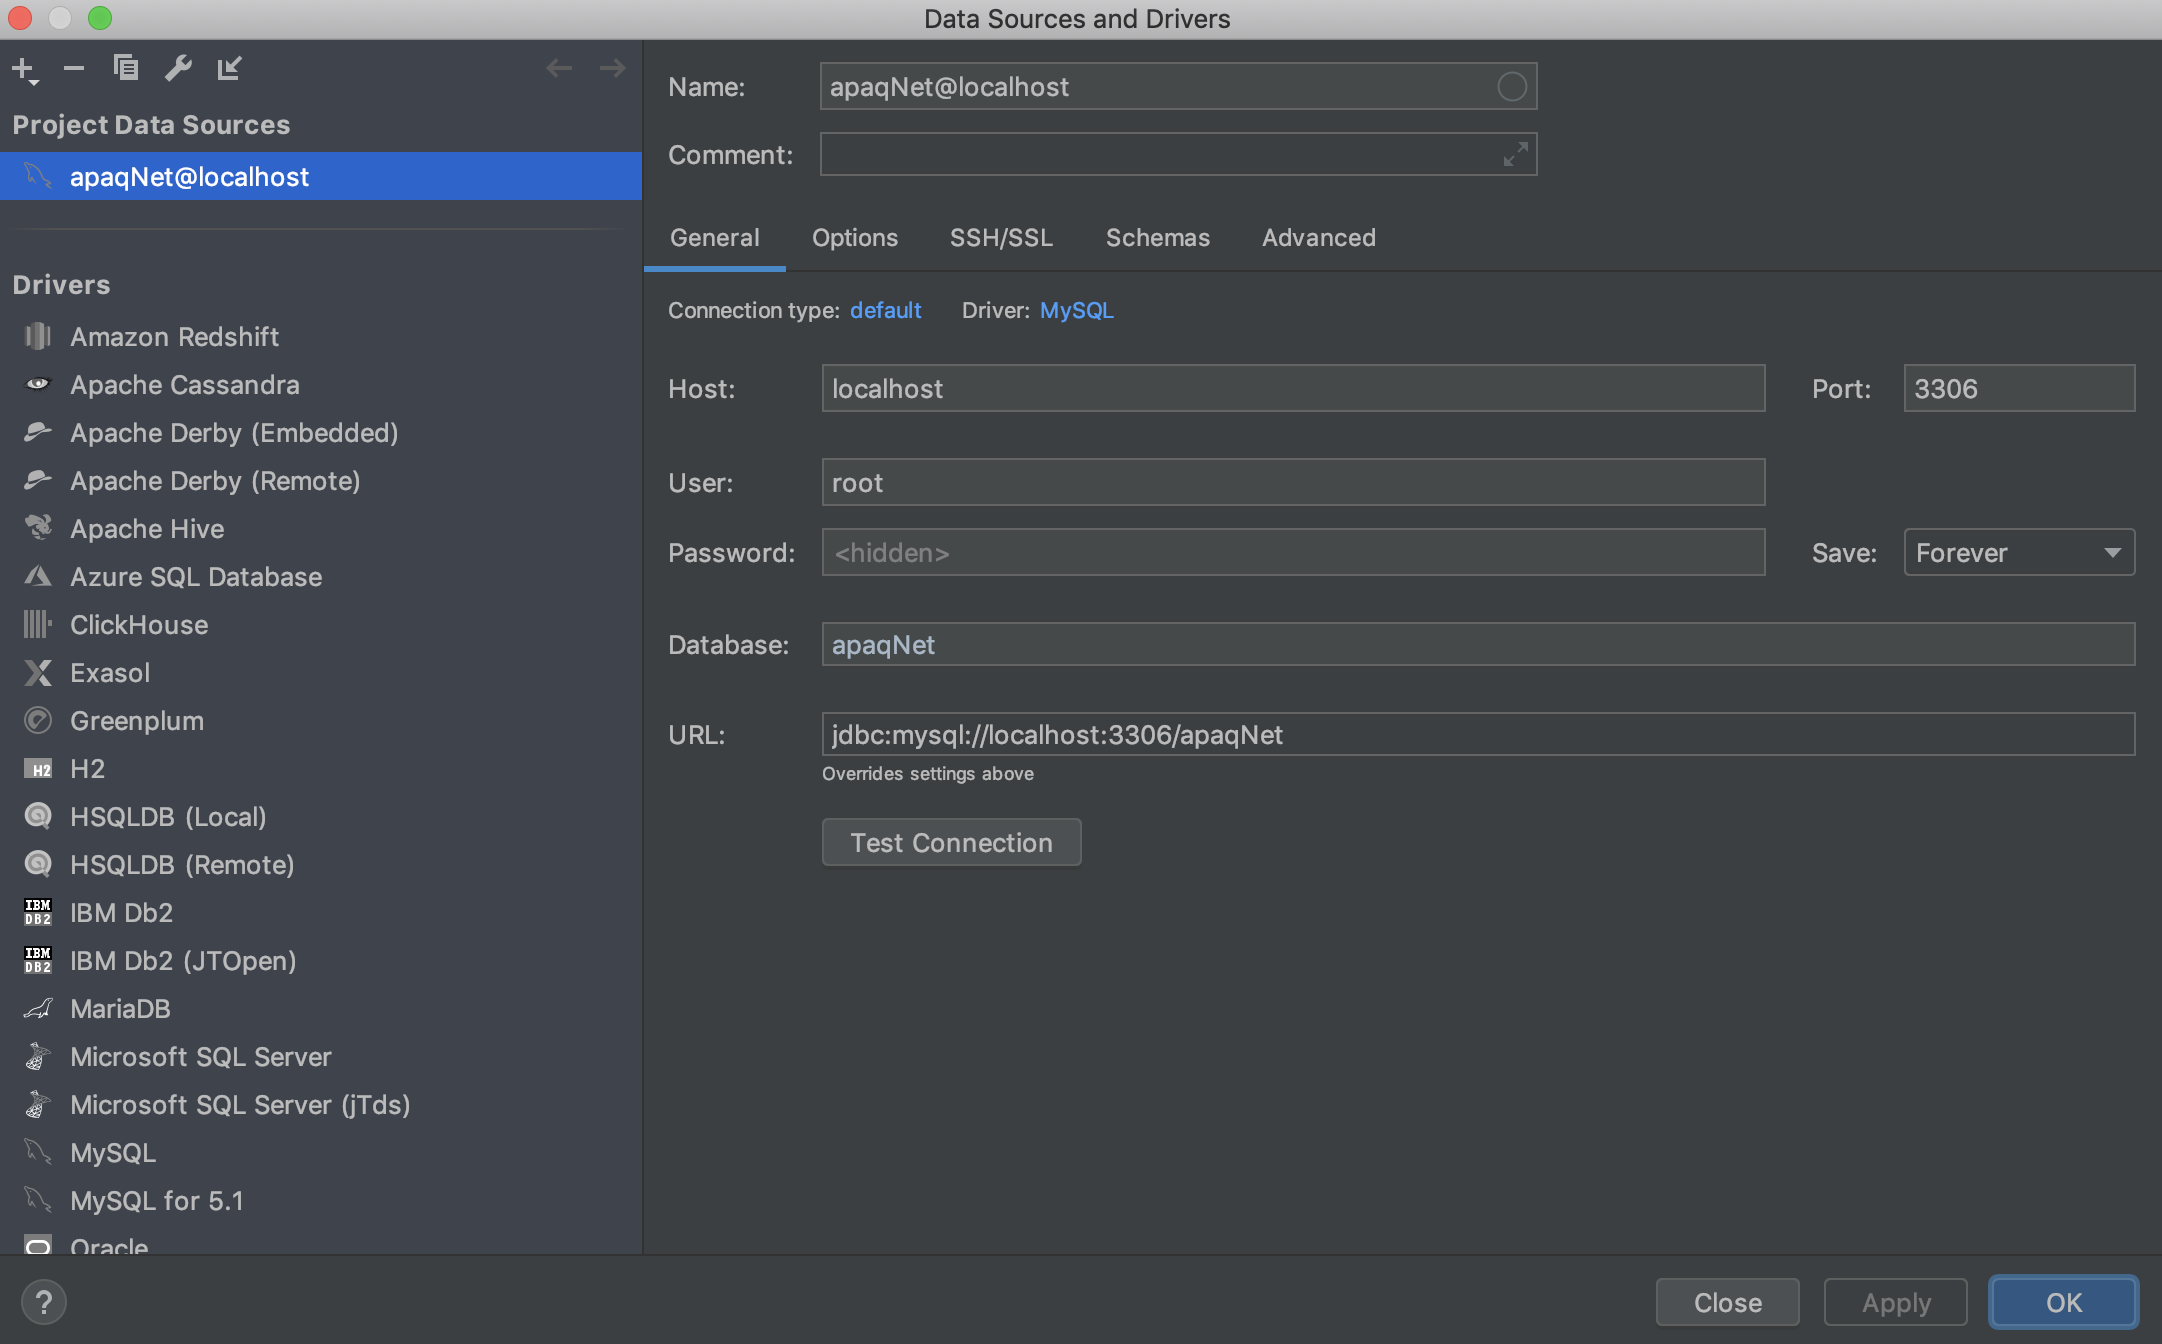Open the Advanced tab

point(1318,238)
